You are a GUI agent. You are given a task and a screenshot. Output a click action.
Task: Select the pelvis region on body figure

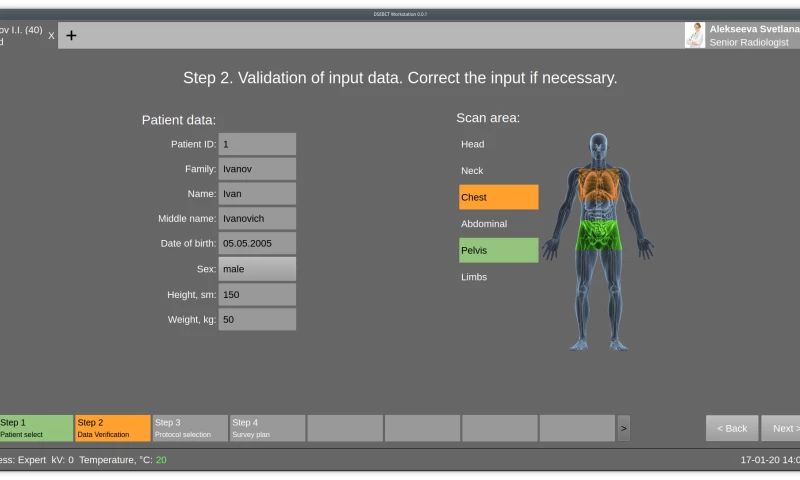[x=598, y=235]
